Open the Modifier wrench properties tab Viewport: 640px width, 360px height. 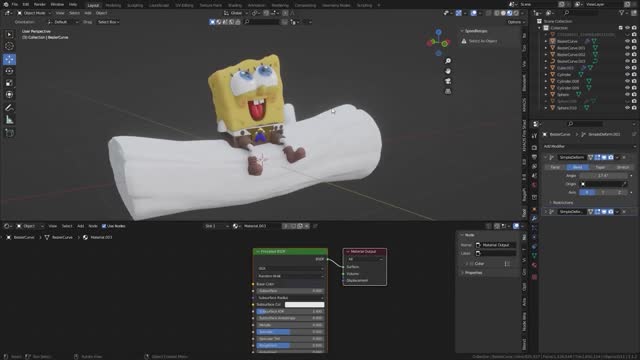point(534,219)
